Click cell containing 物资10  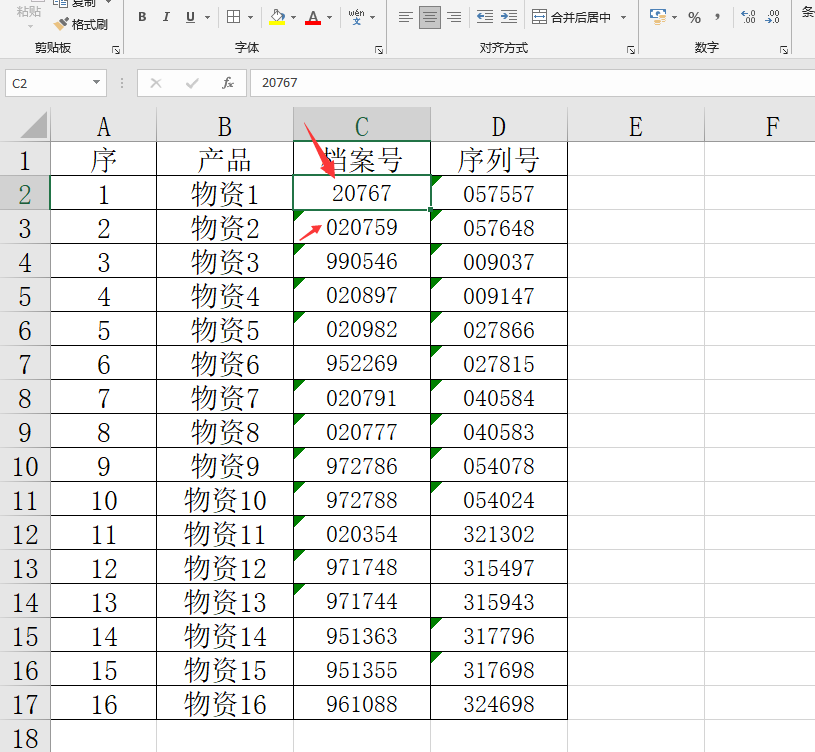225,499
